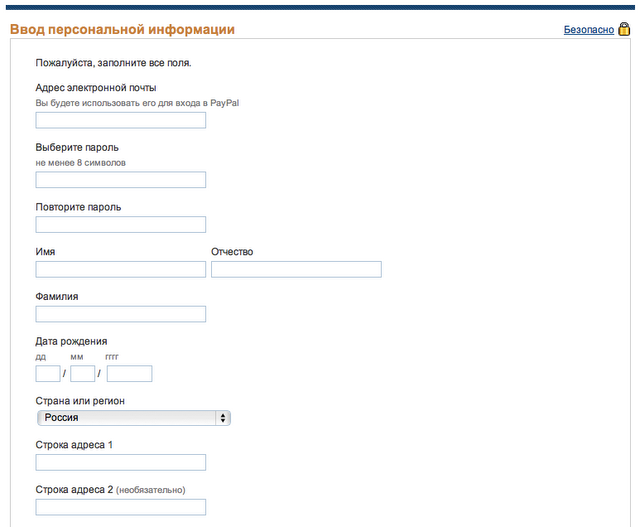Image resolution: width=640 pixels, height=527 pixels.
Task: Focus the "Фамилия" last name field
Action: (121, 314)
